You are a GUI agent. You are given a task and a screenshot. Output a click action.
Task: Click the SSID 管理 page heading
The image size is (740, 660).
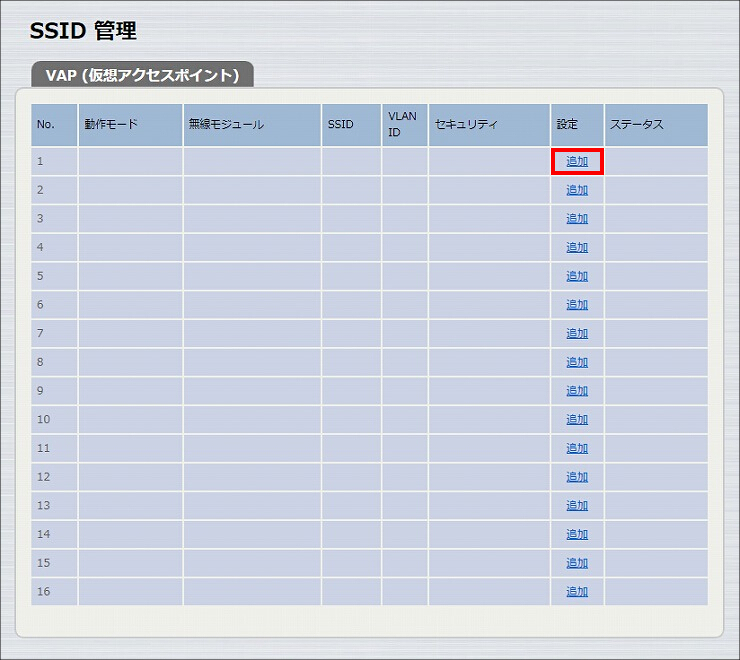tap(83, 31)
